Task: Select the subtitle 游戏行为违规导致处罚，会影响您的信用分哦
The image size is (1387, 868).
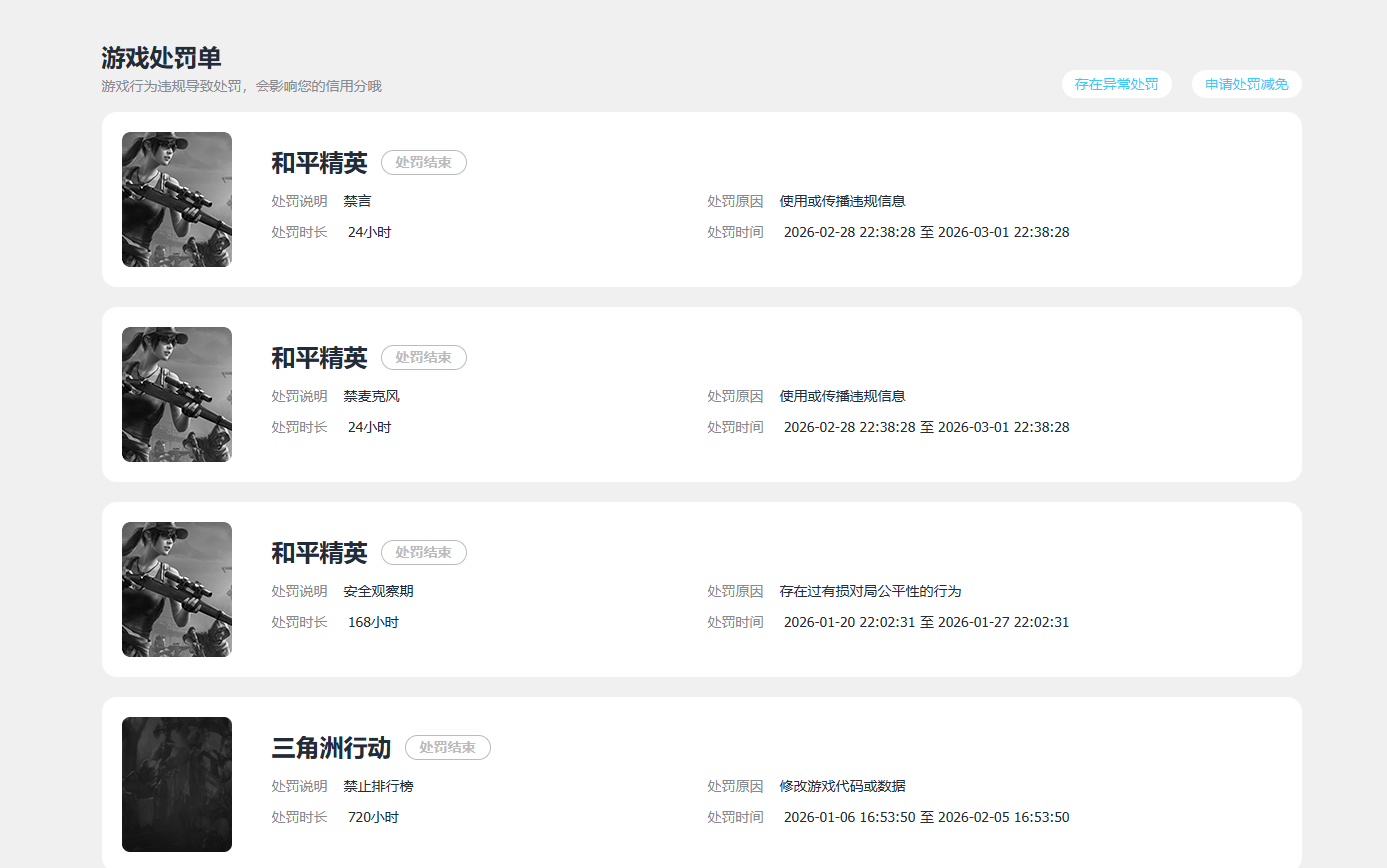Action: click(x=242, y=86)
